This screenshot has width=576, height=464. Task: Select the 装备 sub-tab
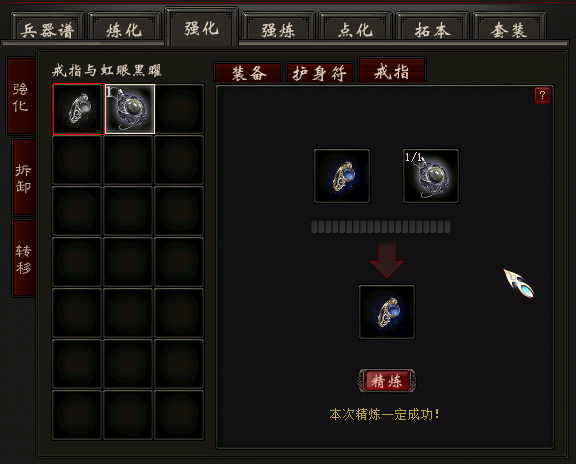pos(248,73)
